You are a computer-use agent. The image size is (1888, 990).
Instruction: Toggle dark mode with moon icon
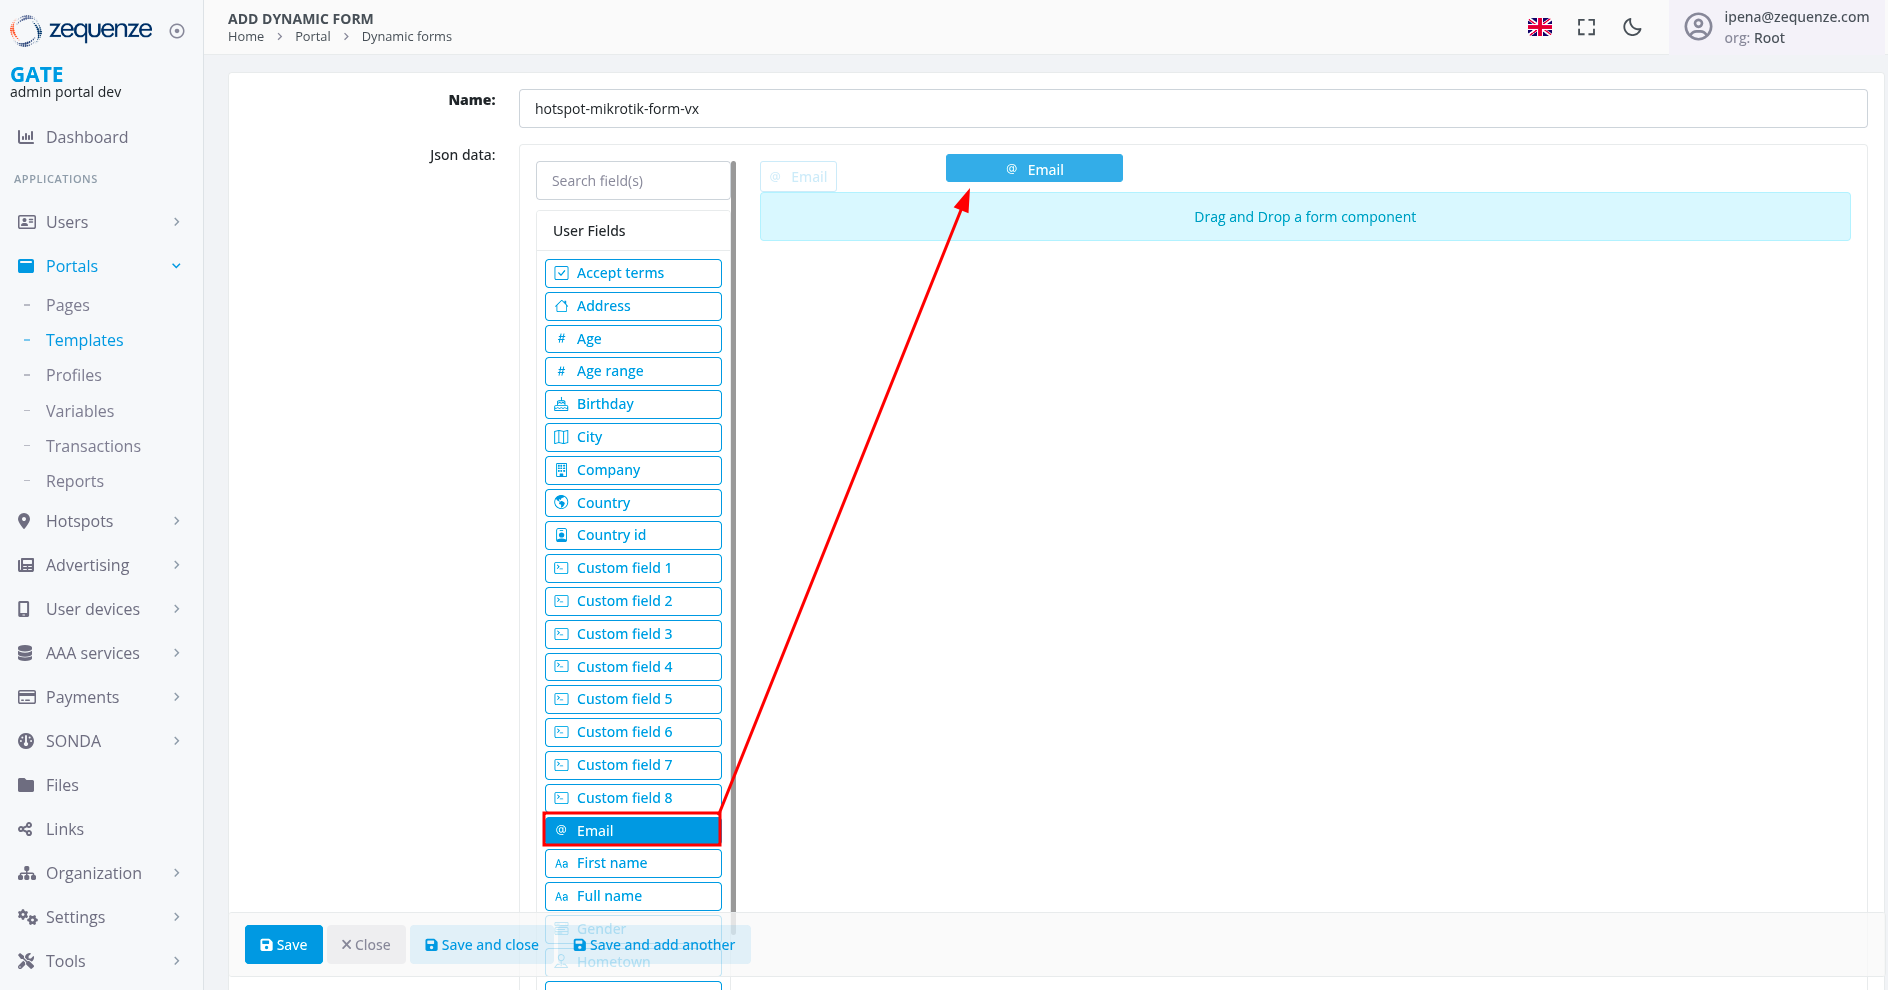1632,27
